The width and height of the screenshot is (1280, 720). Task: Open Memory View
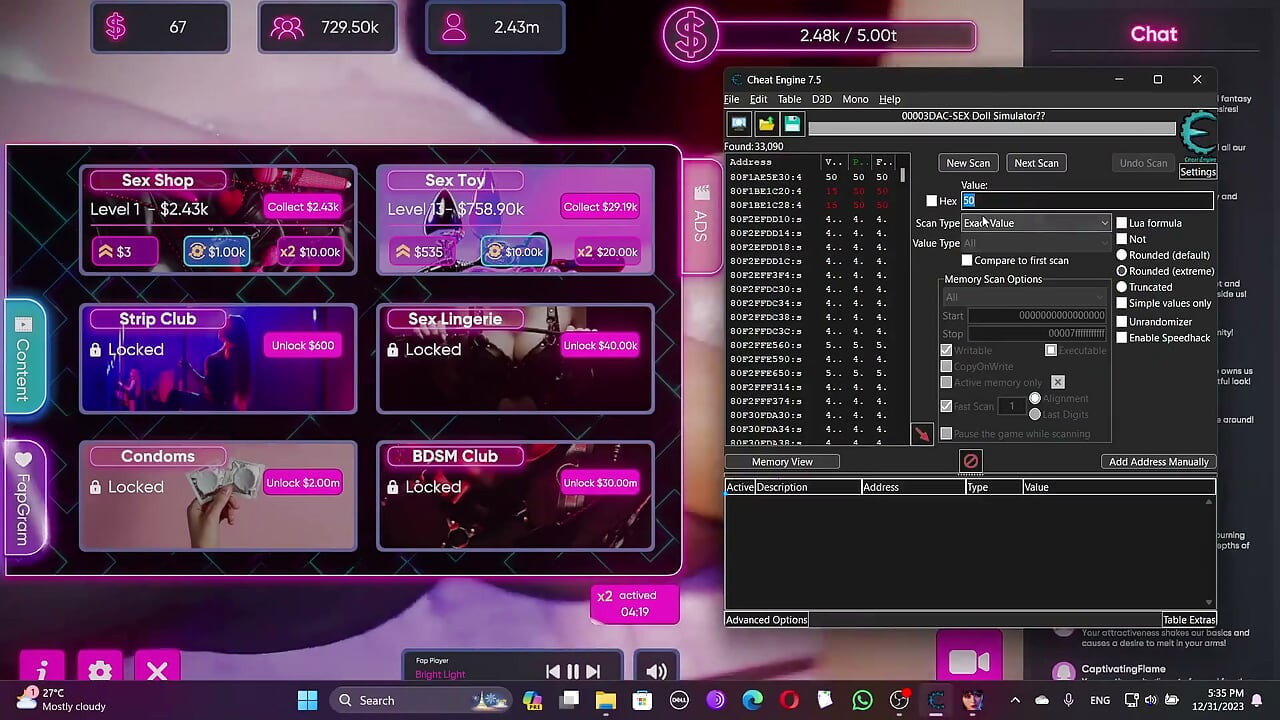(782, 462)
